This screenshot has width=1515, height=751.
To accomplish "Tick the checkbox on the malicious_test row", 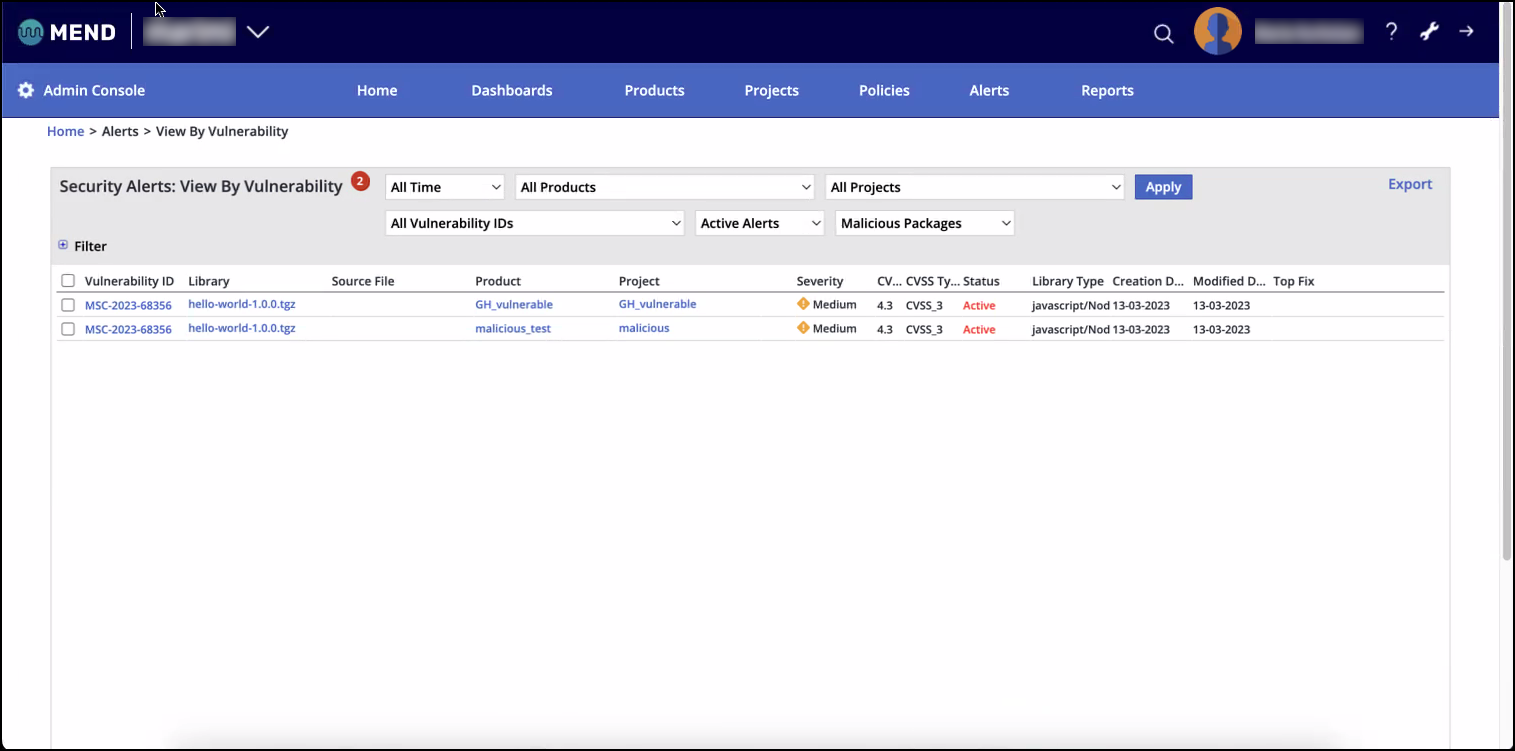I will pos(67,329).
